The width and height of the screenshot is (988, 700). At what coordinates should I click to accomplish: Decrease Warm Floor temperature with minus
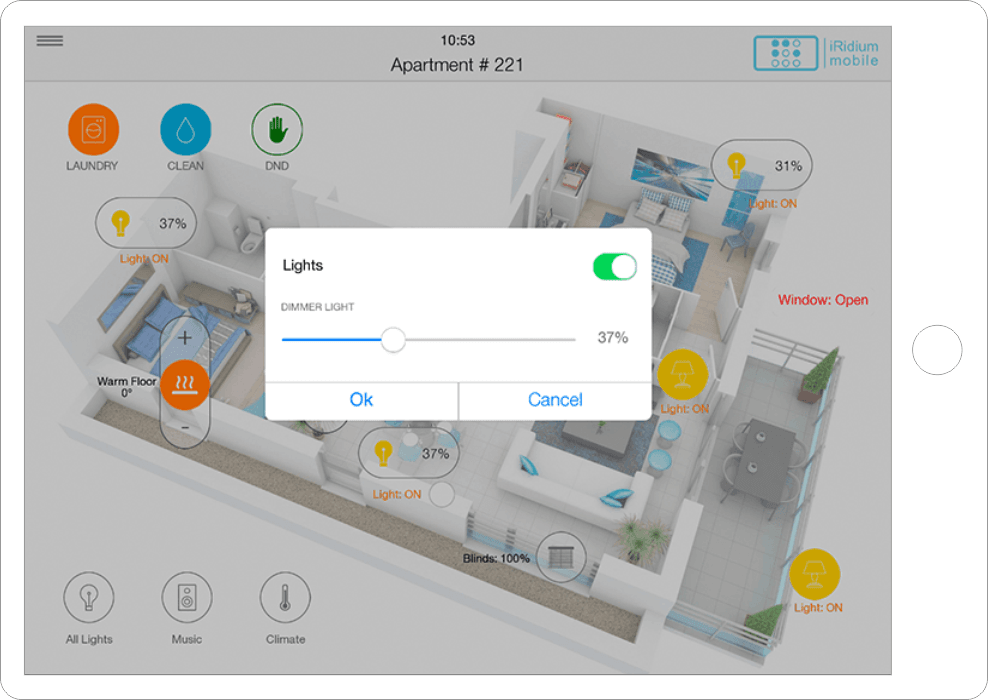(x=185, y=428)
